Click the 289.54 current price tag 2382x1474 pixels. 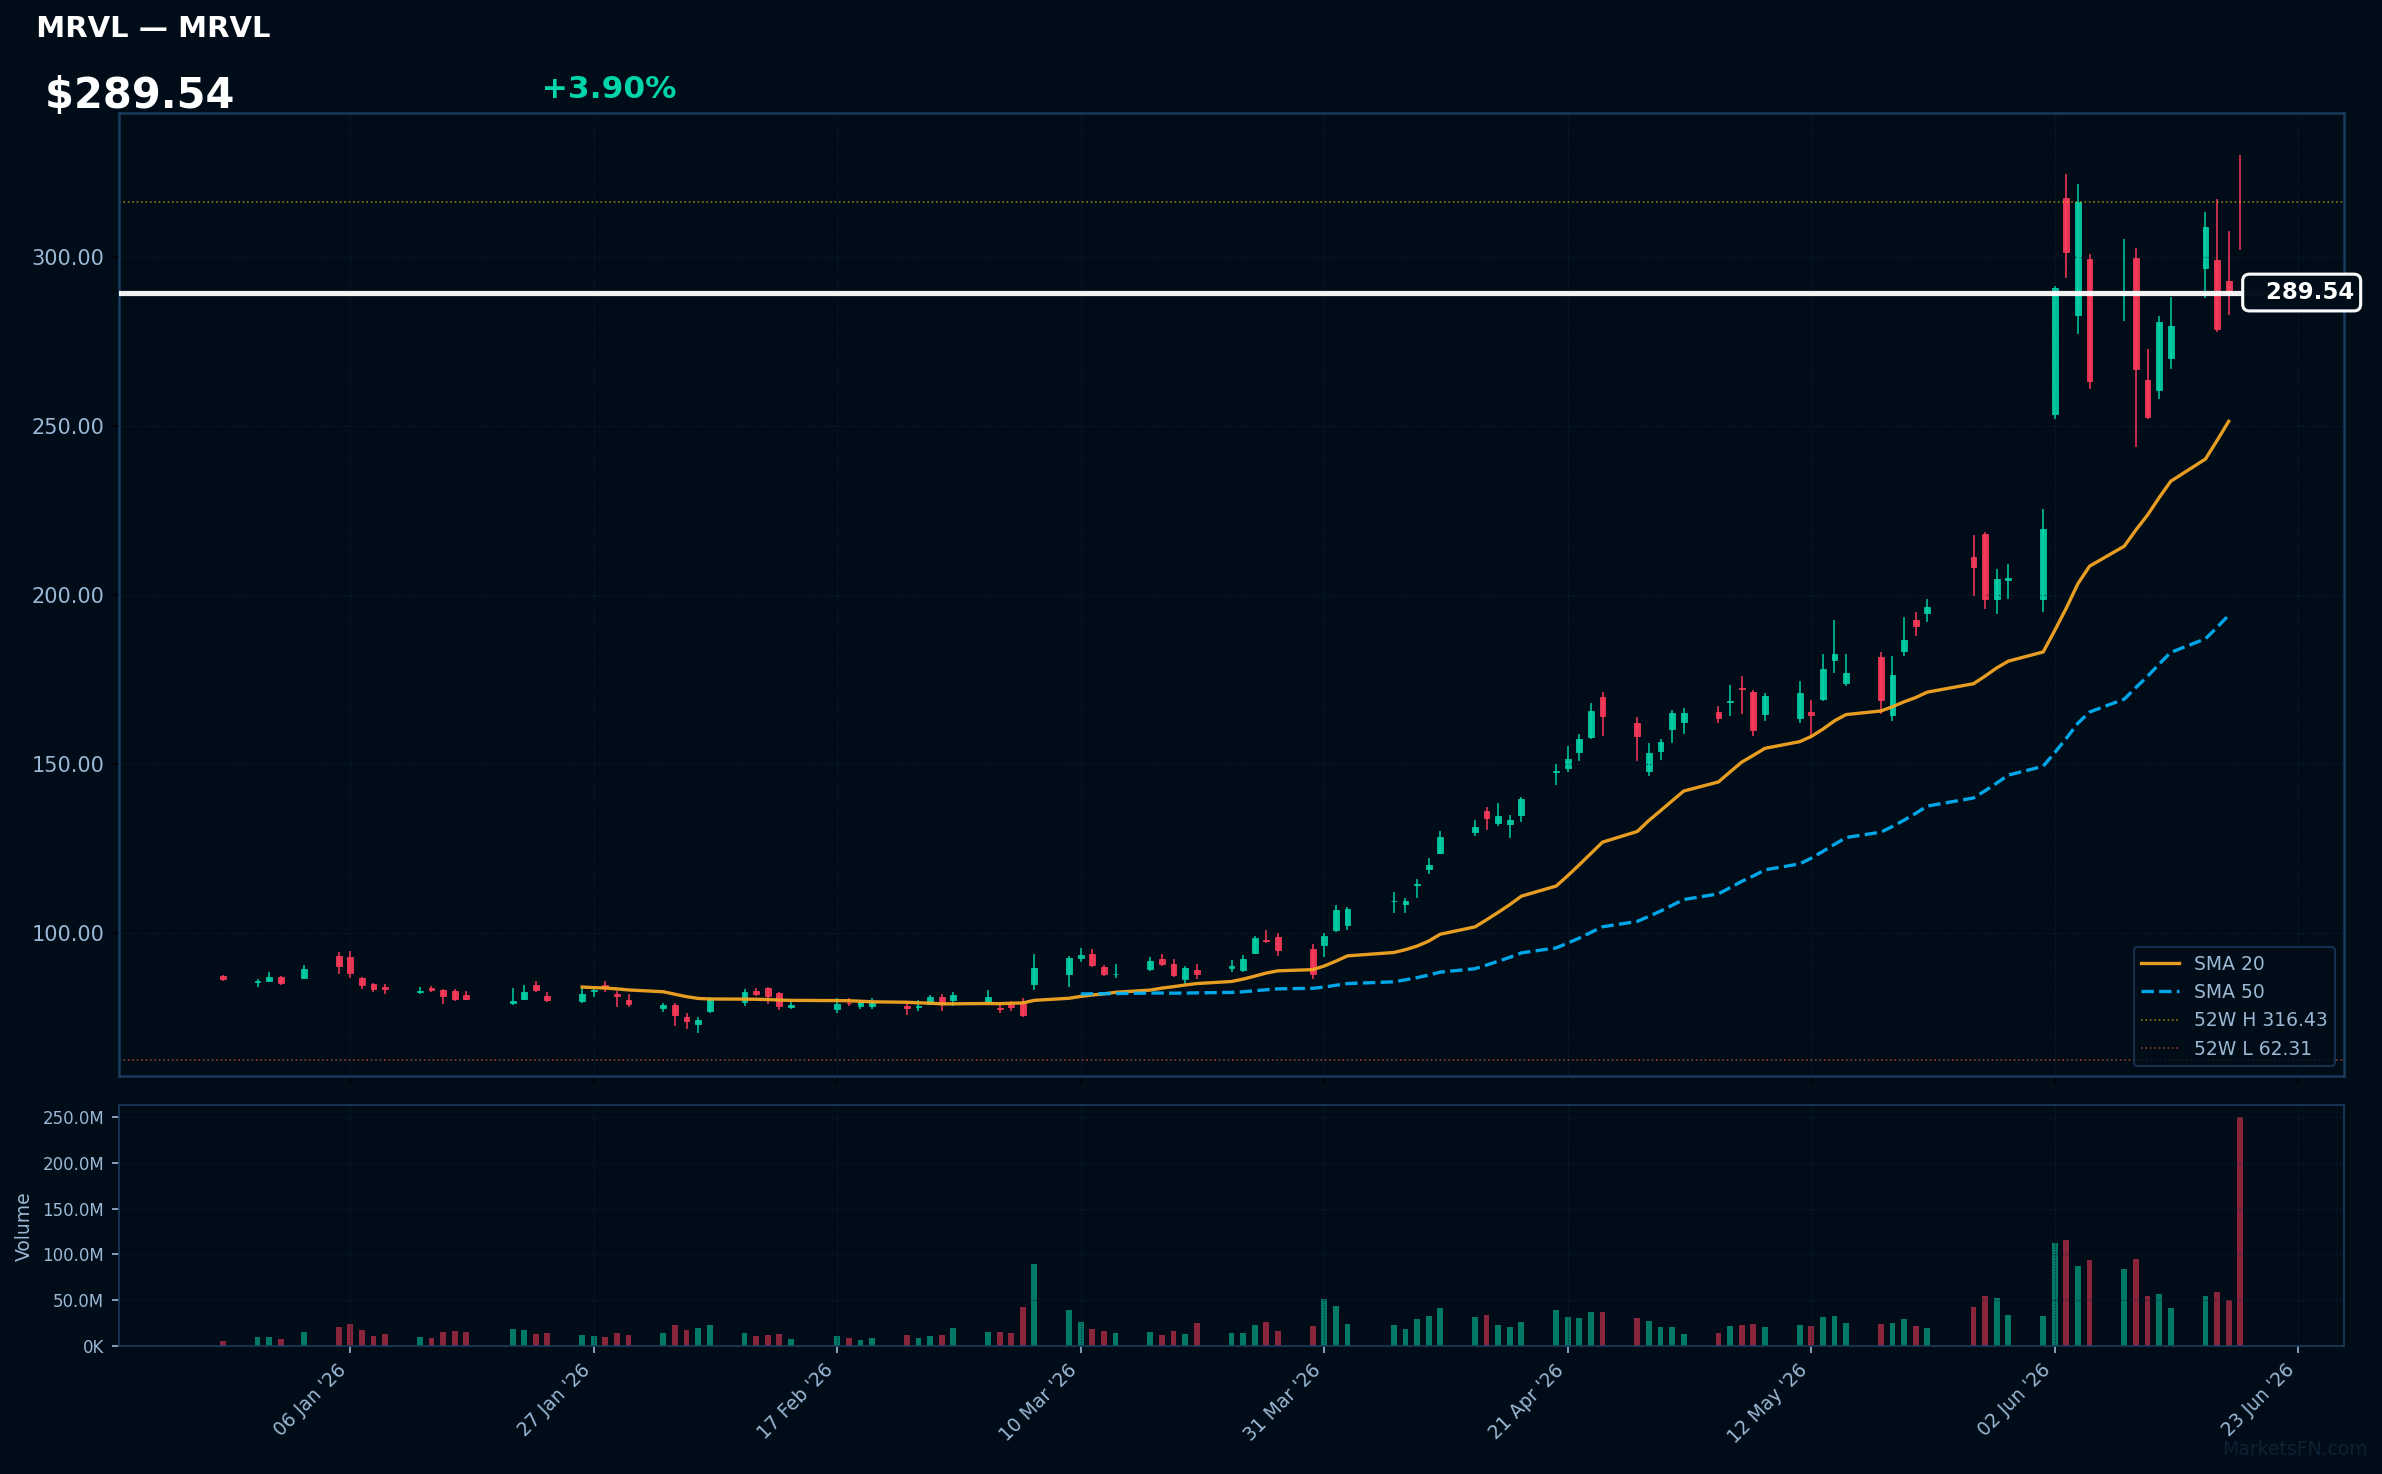click(2301, 292)
